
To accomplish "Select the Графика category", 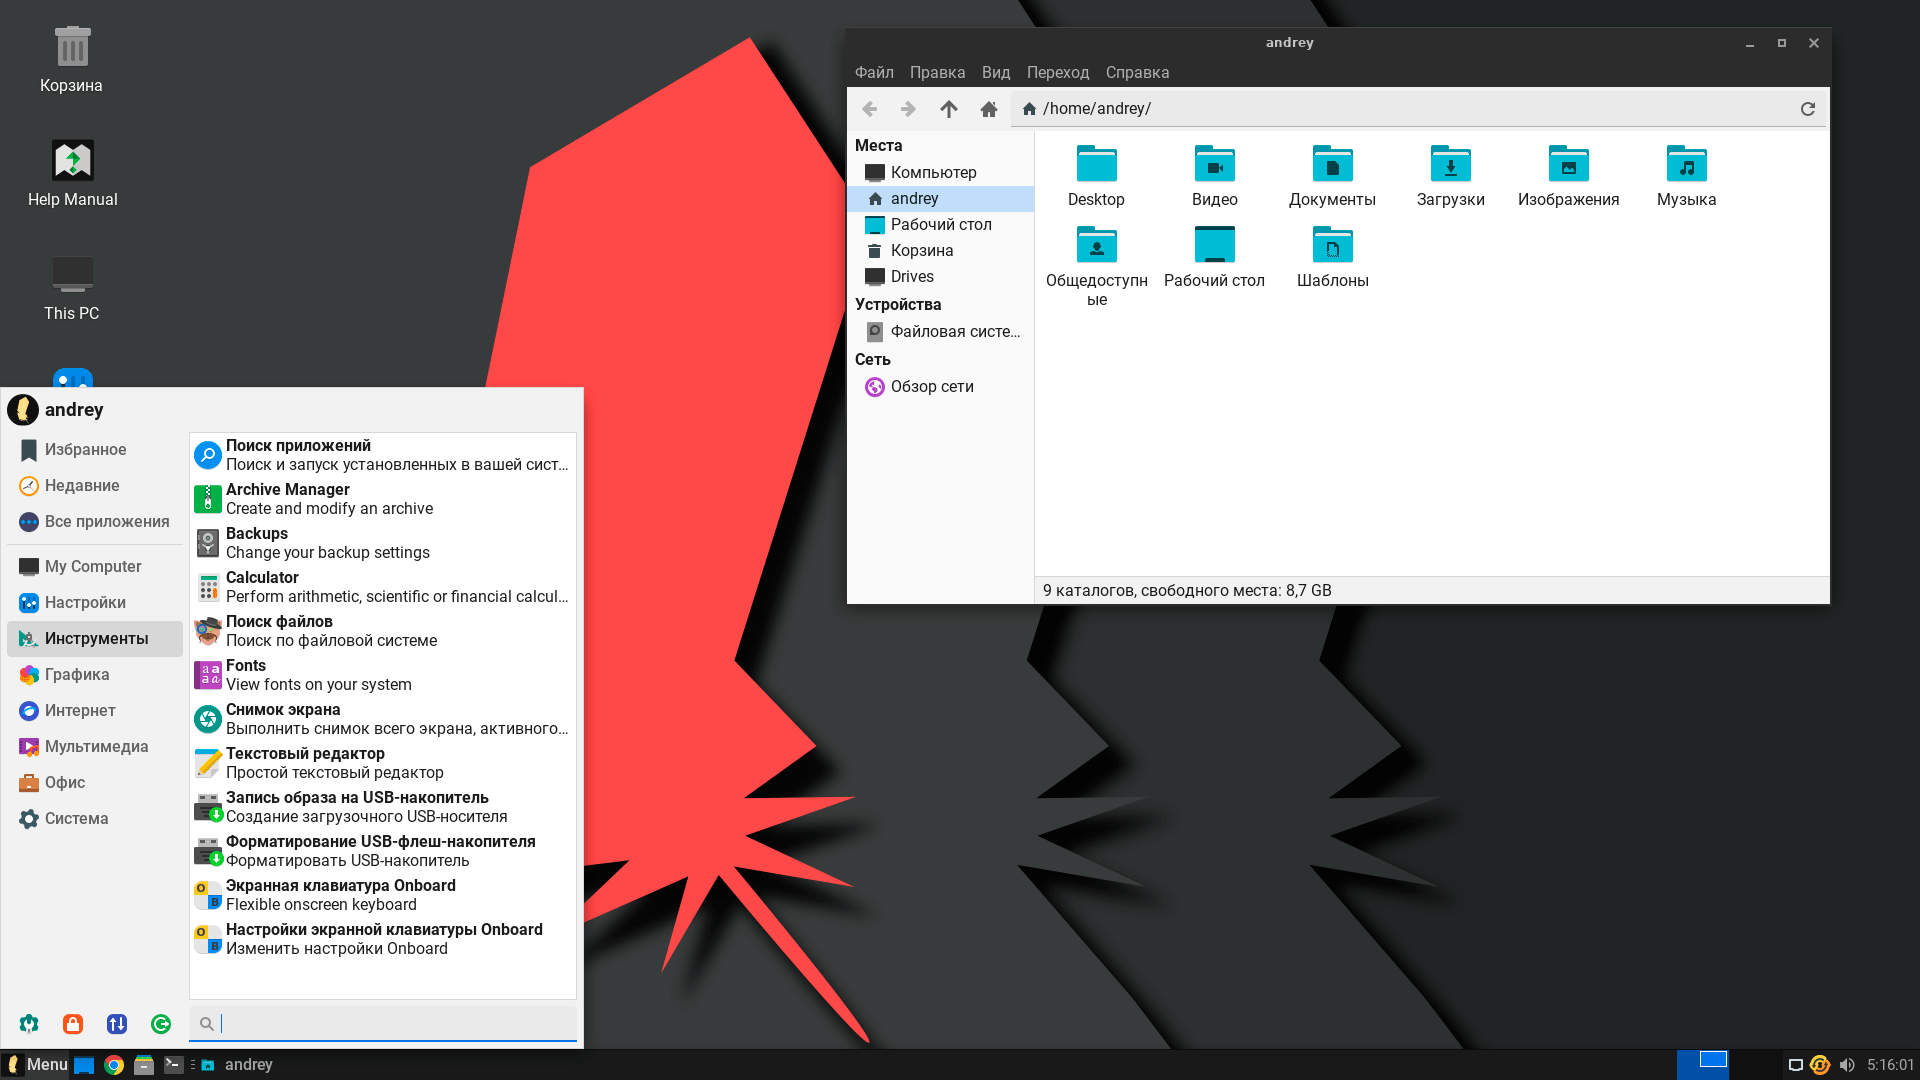I will coord(77,675).
